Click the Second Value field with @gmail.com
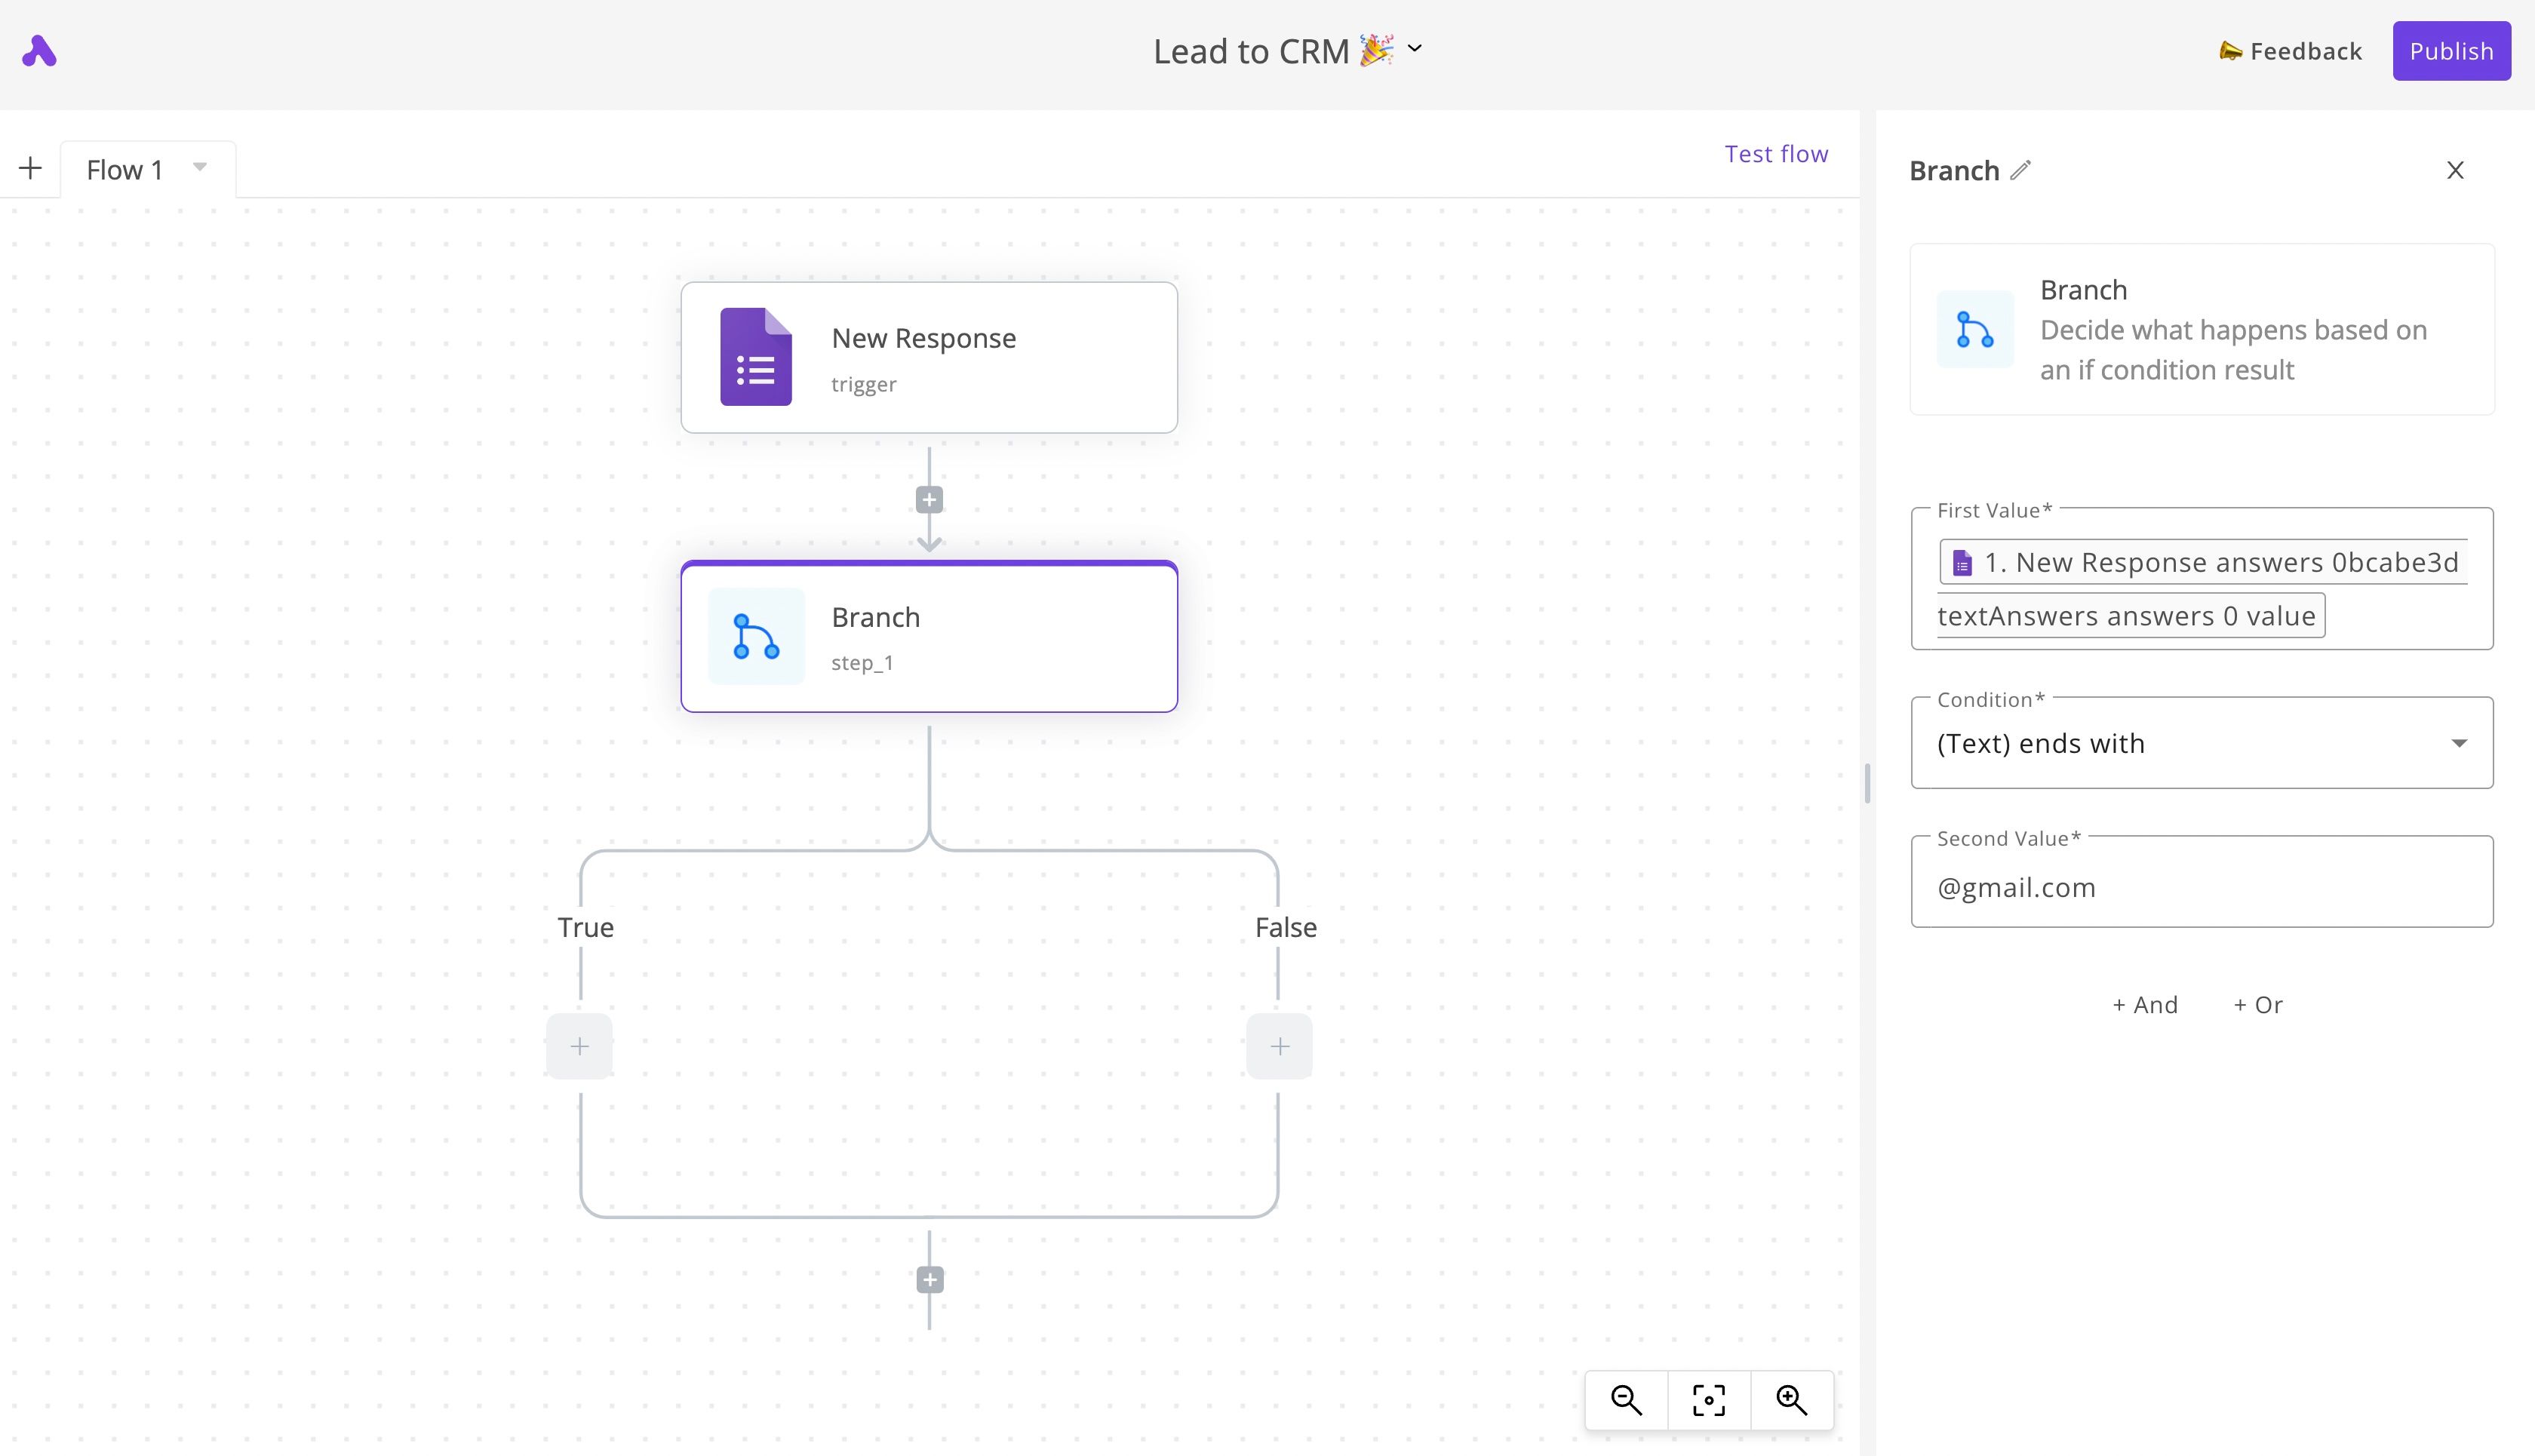The width and height of the screenshot is (2535, 1456). pos(2202,882)
